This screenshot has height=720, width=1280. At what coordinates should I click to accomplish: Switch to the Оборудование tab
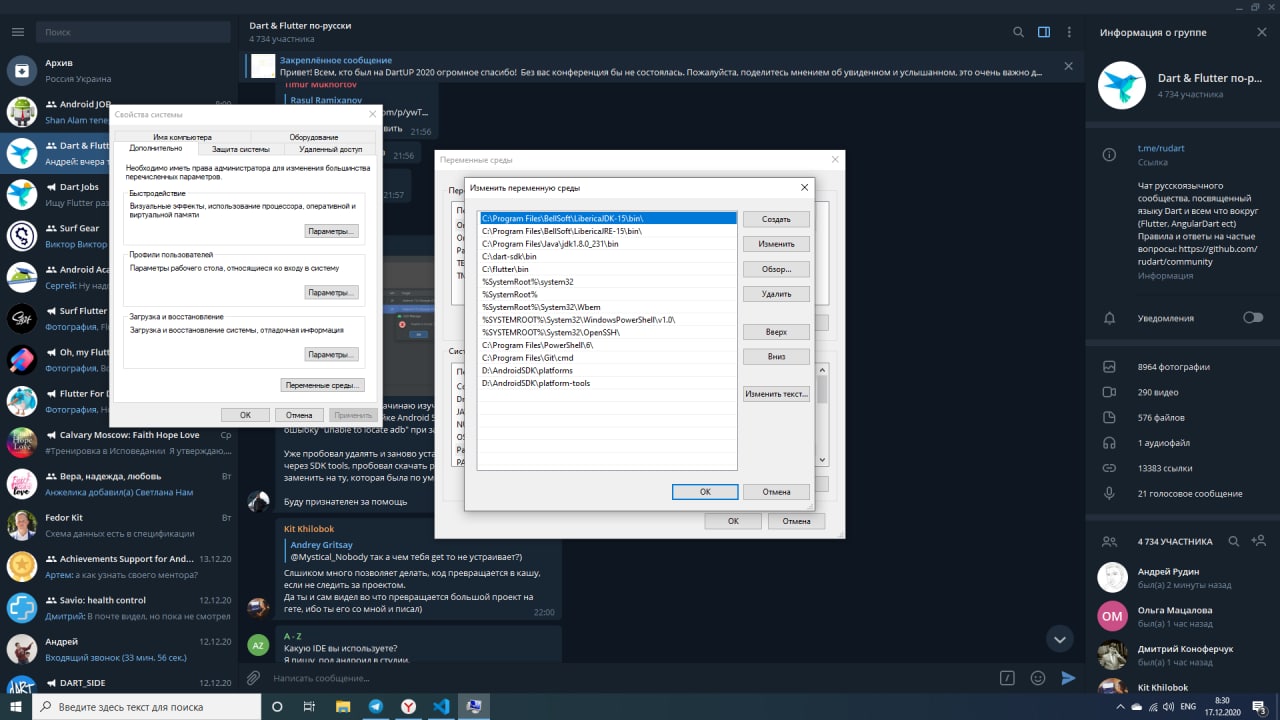314,137
